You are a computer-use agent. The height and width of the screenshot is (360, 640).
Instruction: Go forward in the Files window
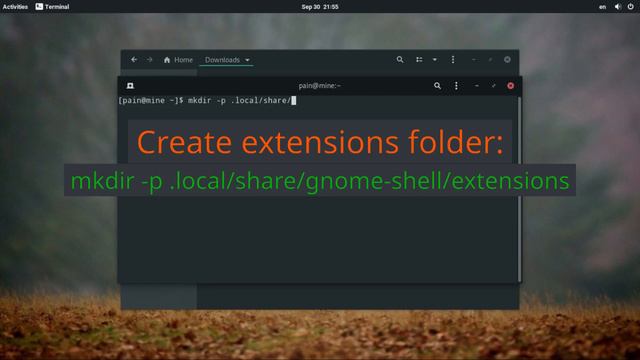point(149,60)
